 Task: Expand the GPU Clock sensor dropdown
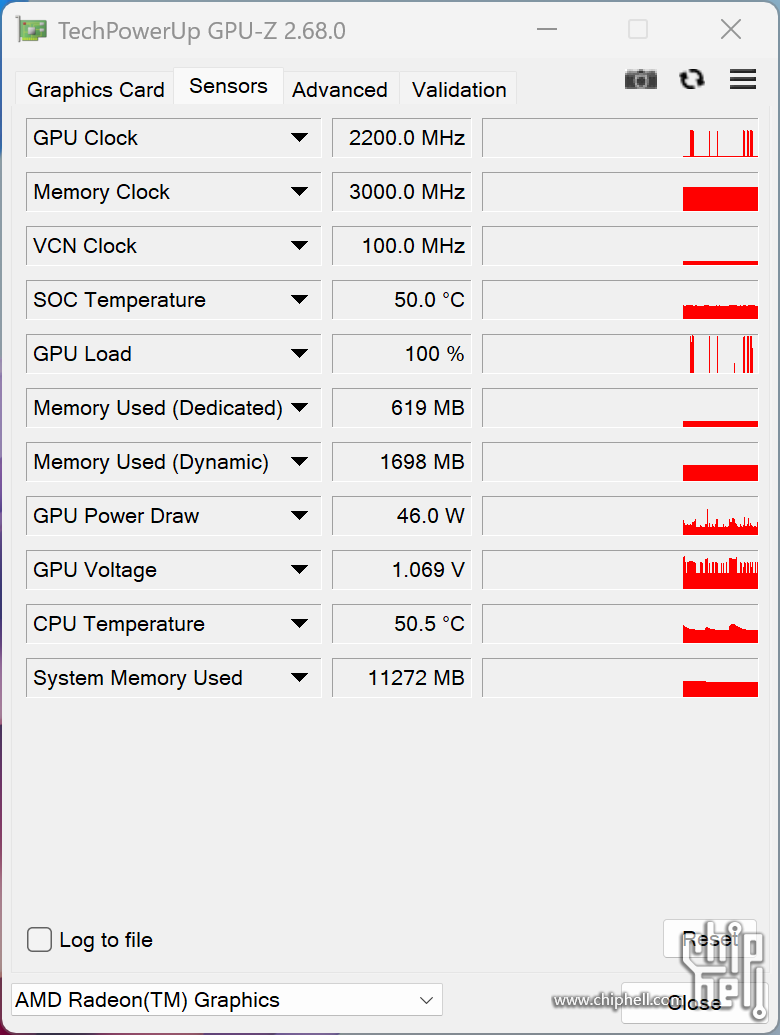tap(299, 138)
